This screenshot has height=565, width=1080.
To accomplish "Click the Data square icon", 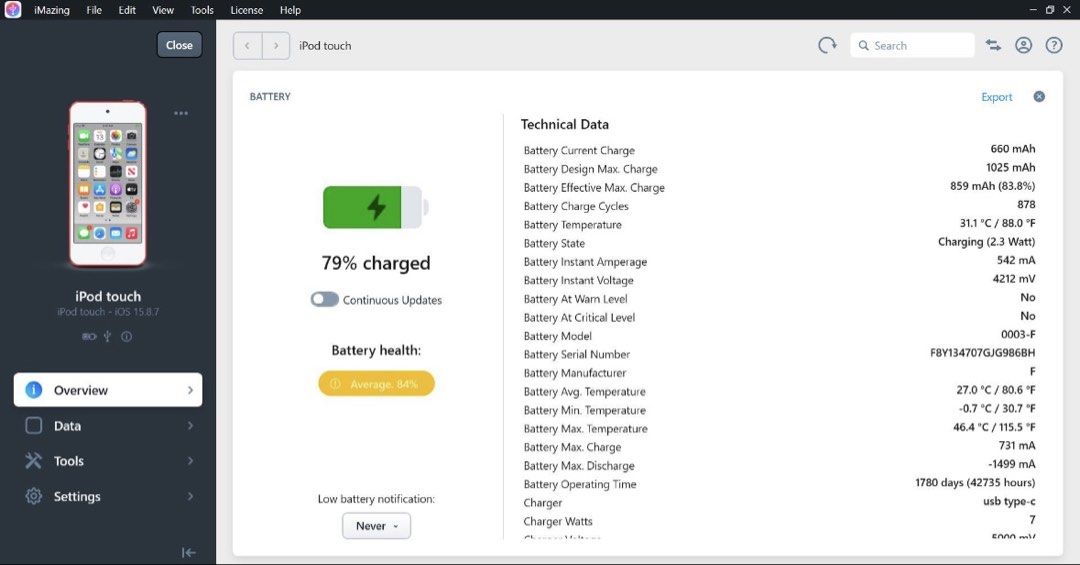I will click(x=33, y=426).
